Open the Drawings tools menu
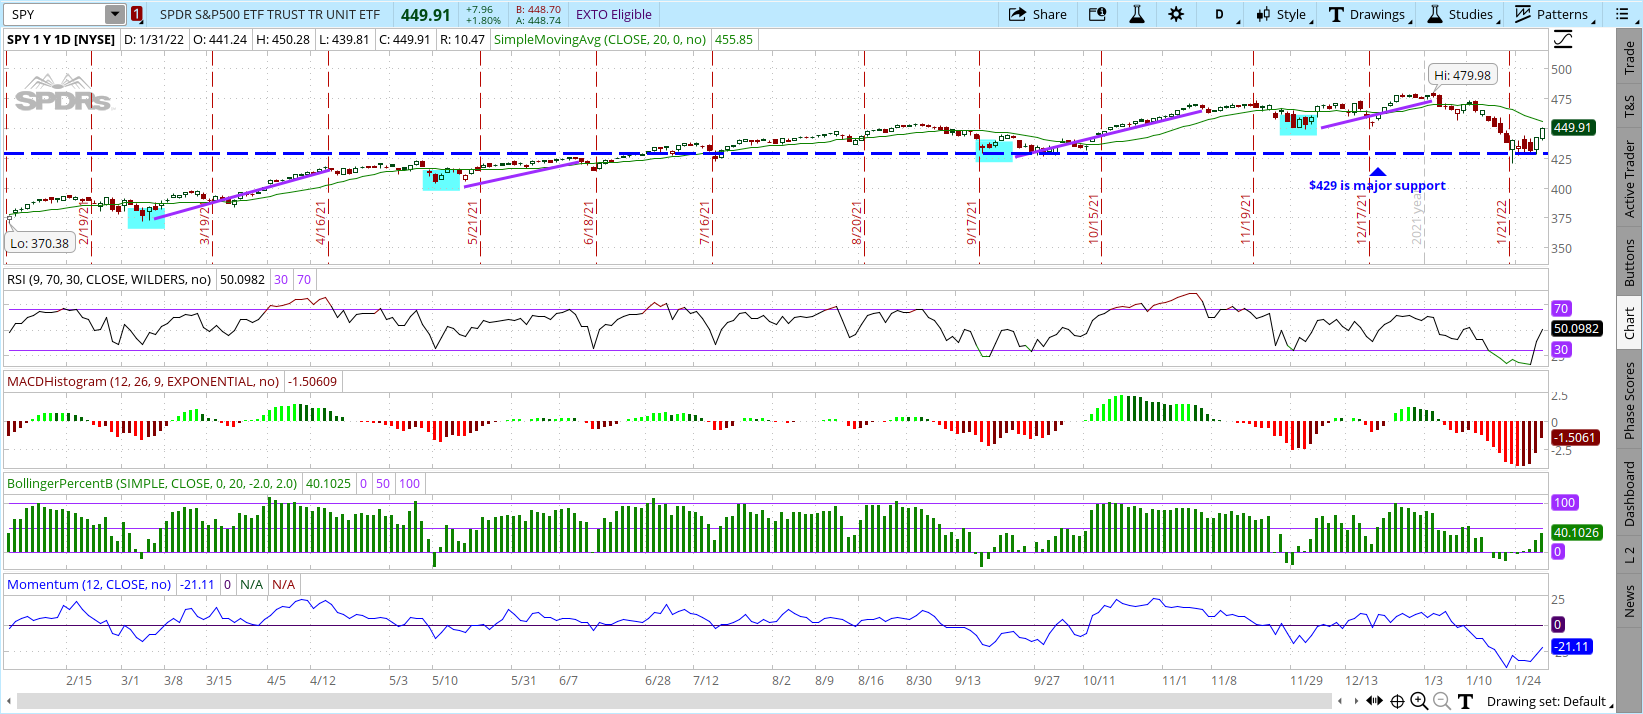The height and width of the screenshot is (714, 1643). [x=1367, y=14]
